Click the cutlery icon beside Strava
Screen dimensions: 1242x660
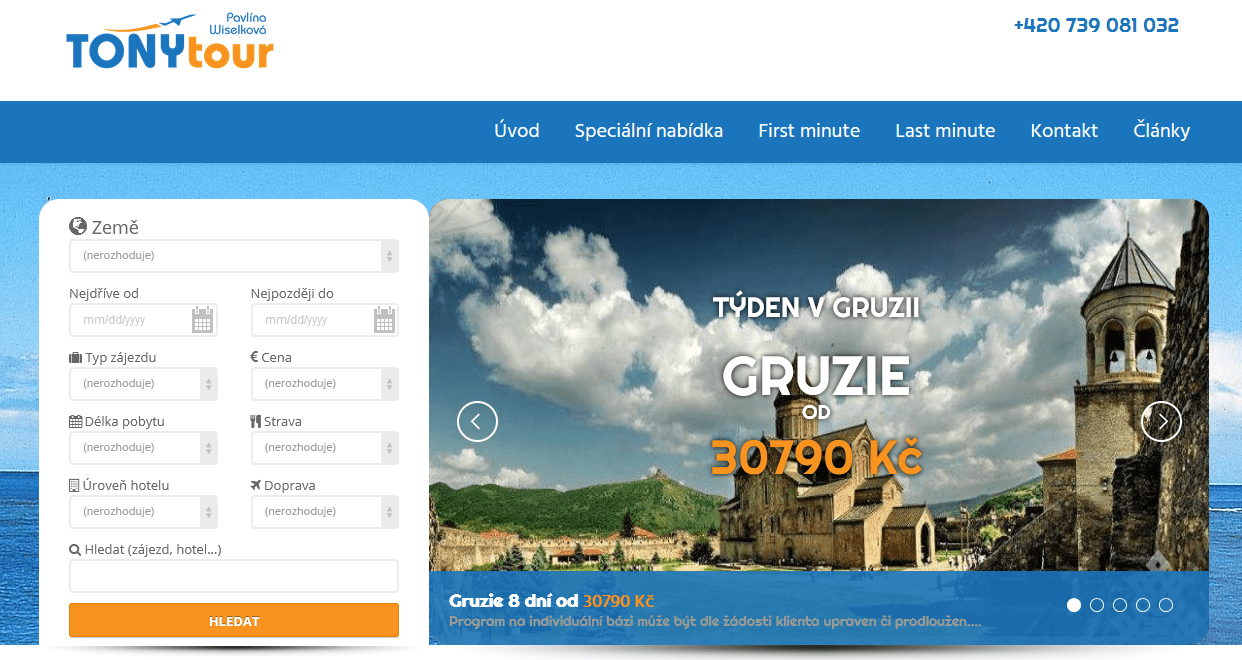(255, 421)
